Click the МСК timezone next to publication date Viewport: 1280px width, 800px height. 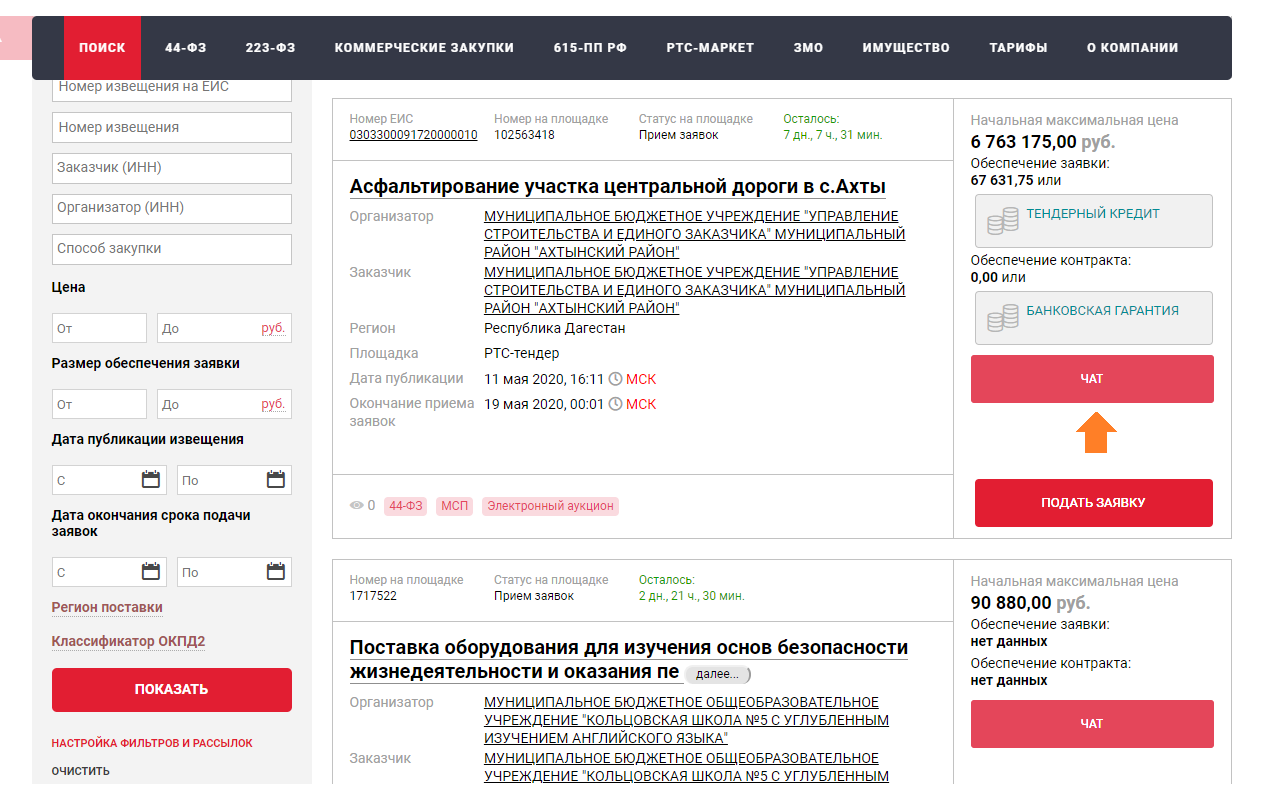[x=641, y=379]
